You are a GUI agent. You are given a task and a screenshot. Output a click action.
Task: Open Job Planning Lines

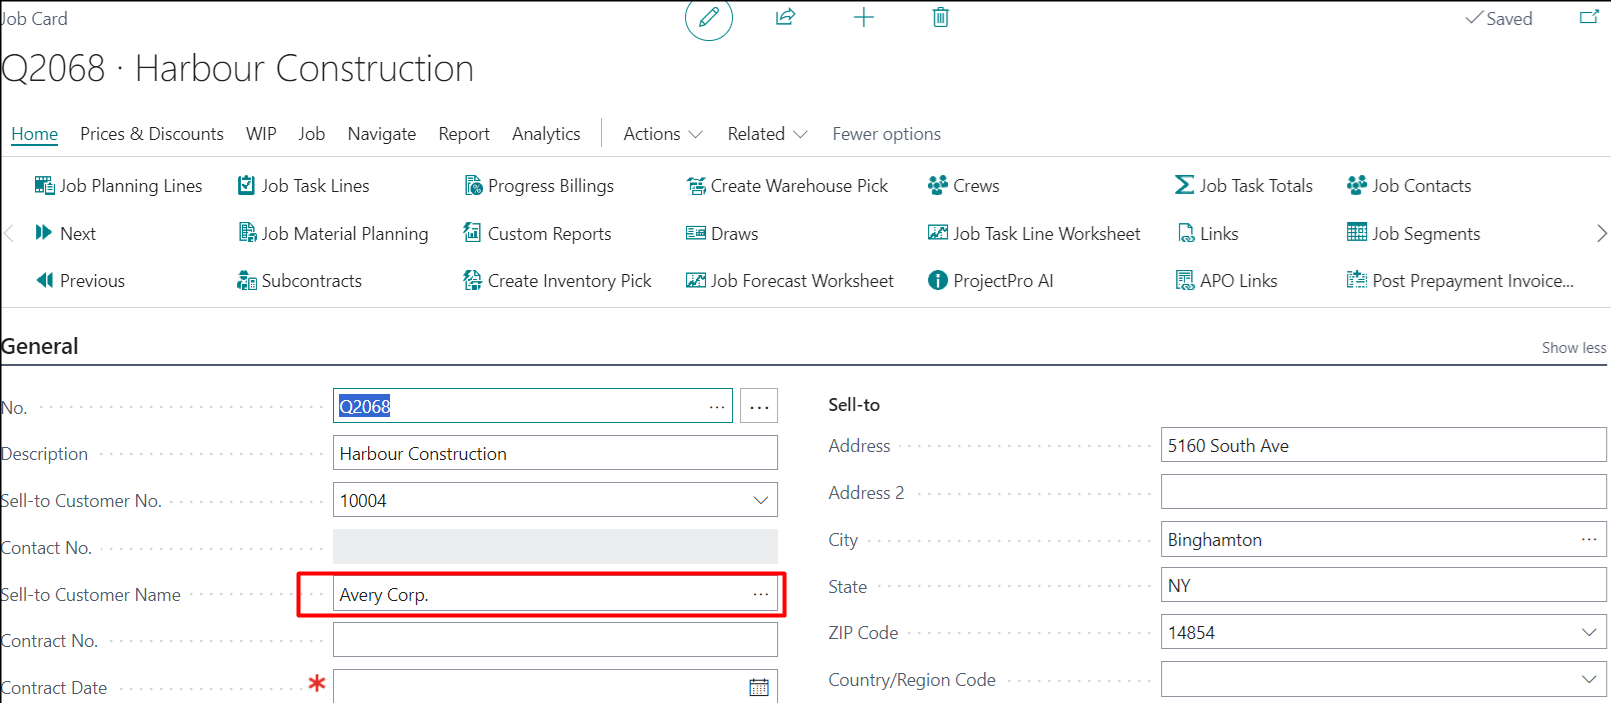pos(118,186)
